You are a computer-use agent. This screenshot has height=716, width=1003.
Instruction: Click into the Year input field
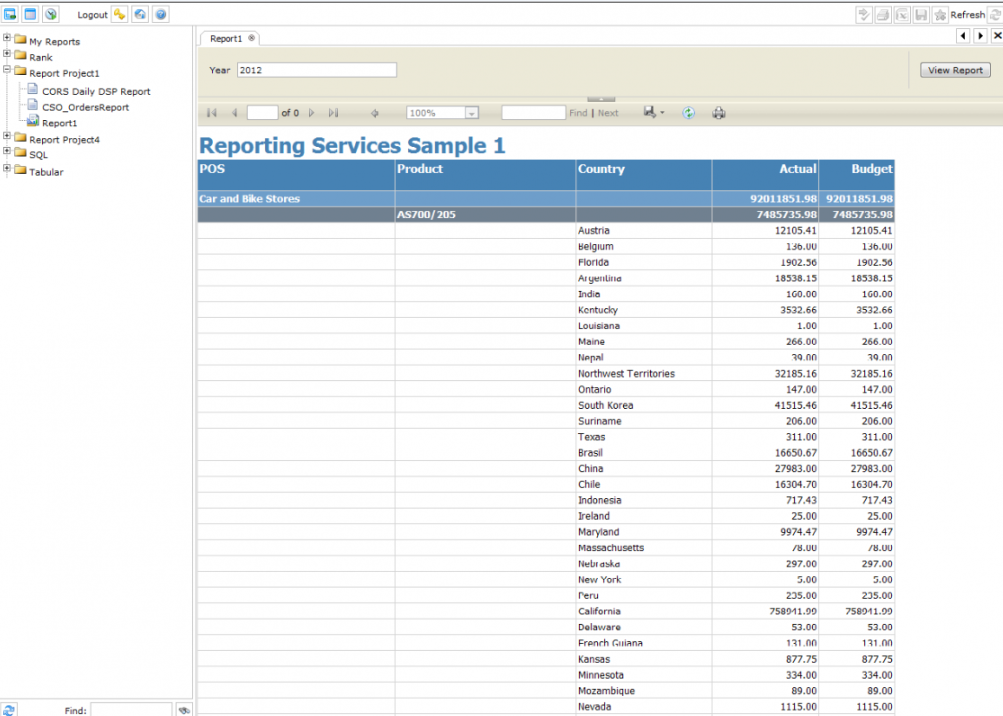pos(317,70)
